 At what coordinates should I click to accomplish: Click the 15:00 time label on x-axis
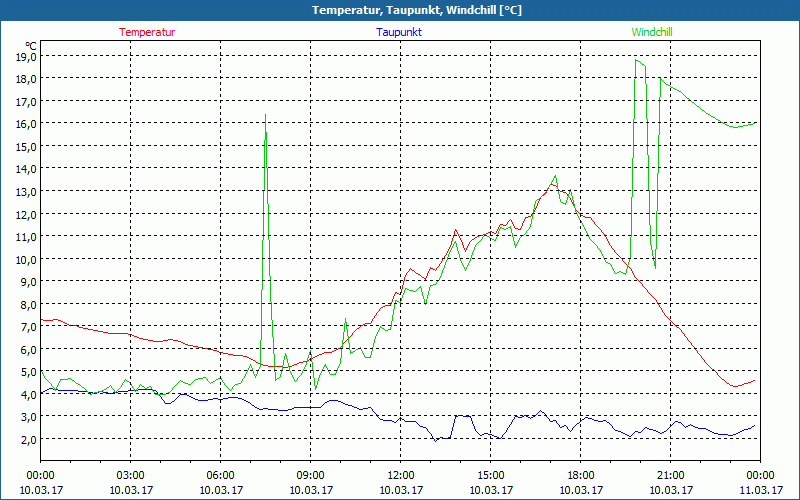[x=490, y=476]
